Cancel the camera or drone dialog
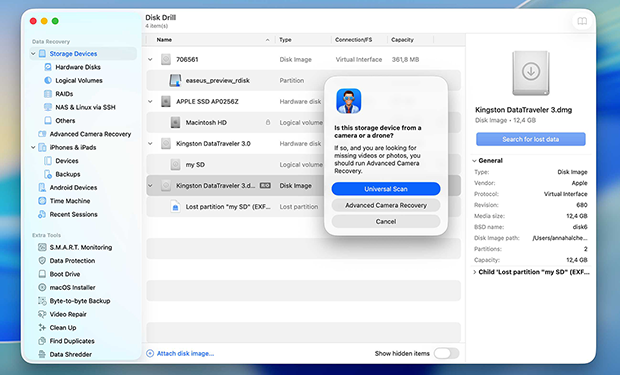Image resolution: width=620 pixels, height=375 pixels. 386,222
